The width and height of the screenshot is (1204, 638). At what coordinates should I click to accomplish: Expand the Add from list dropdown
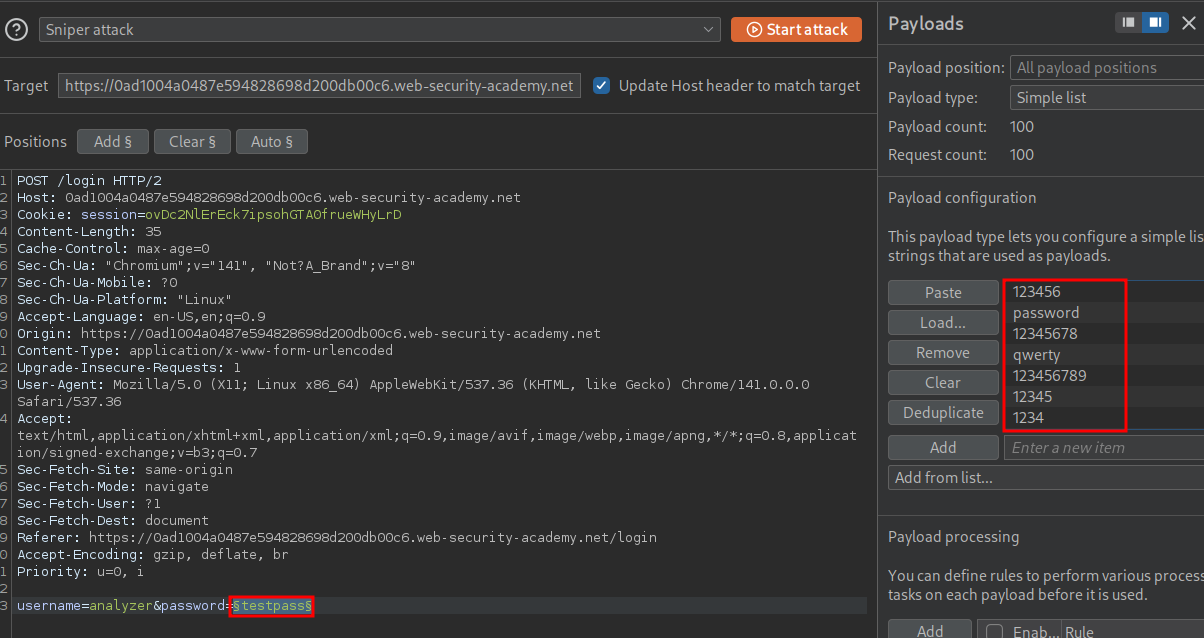click(x=1045, y=478)
